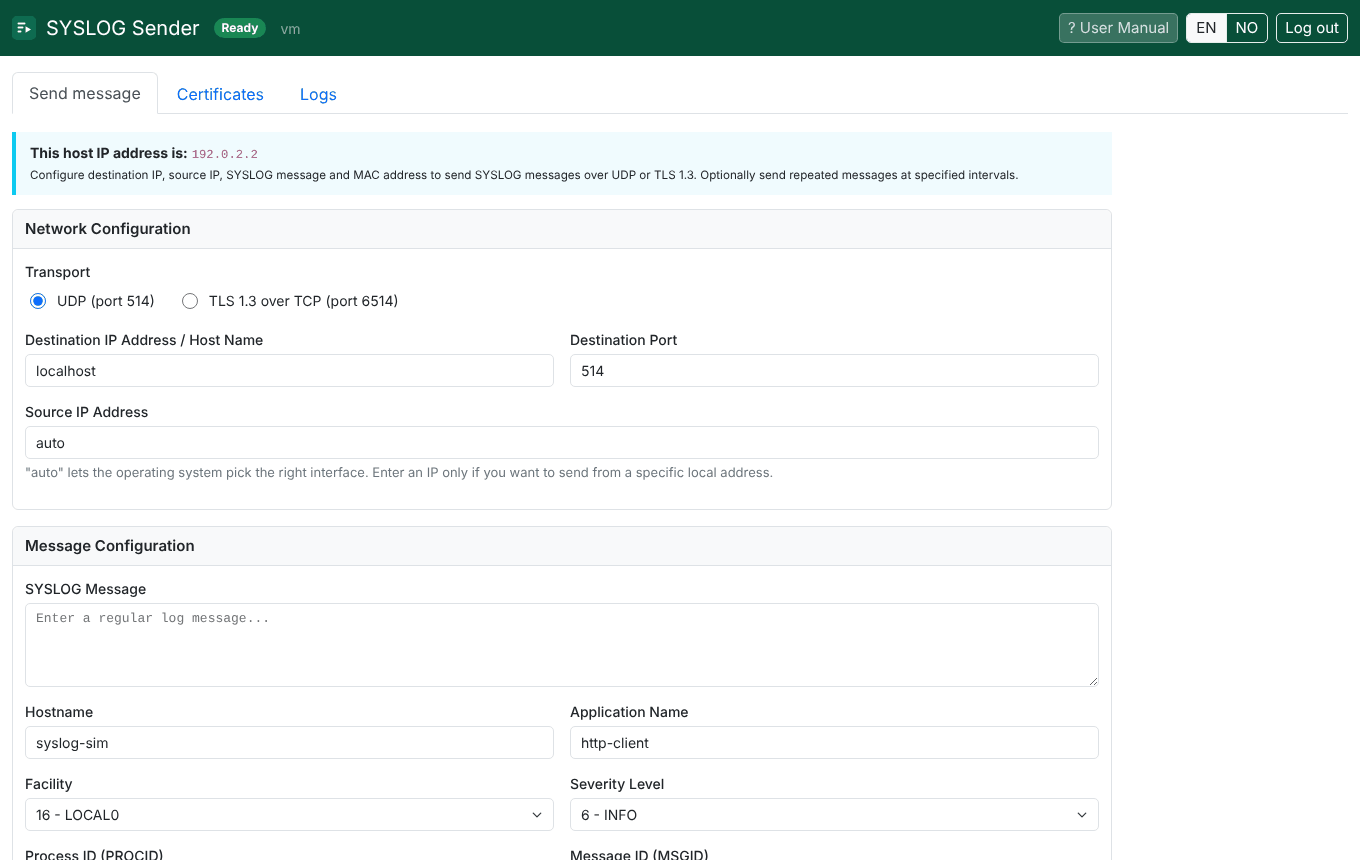The height and width of the screenshot is (860, 1360).
Task: Click the Network Configuration header
Action: click(562, 229)
